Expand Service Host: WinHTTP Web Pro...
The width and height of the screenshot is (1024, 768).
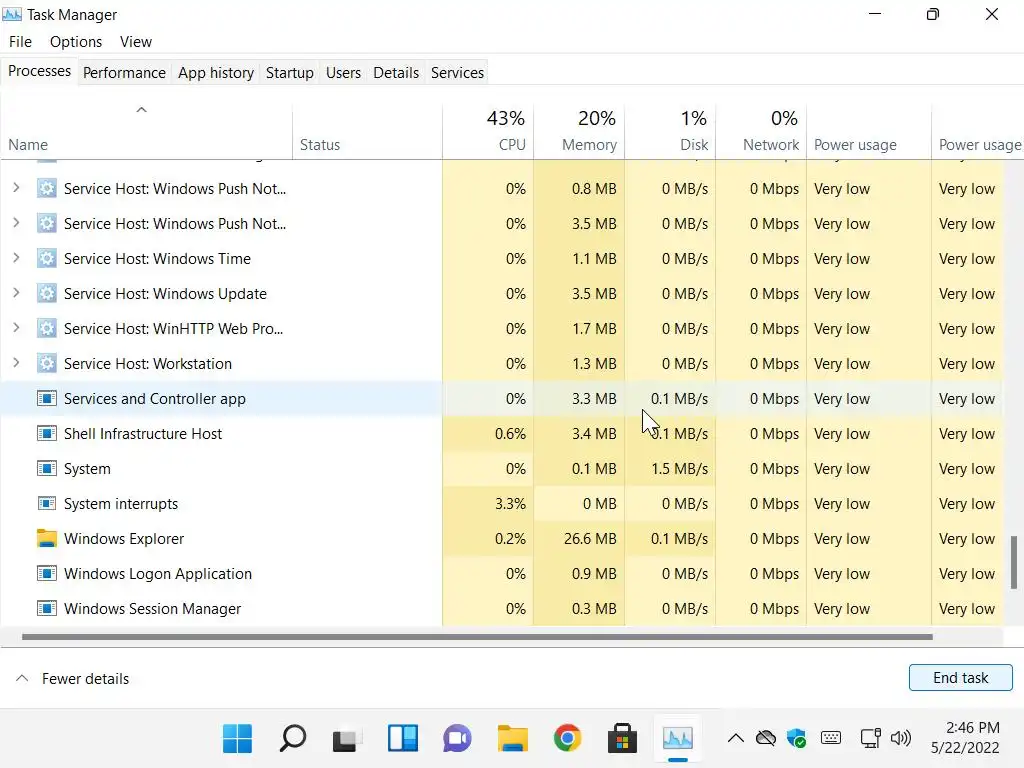(x=16, y=328)
